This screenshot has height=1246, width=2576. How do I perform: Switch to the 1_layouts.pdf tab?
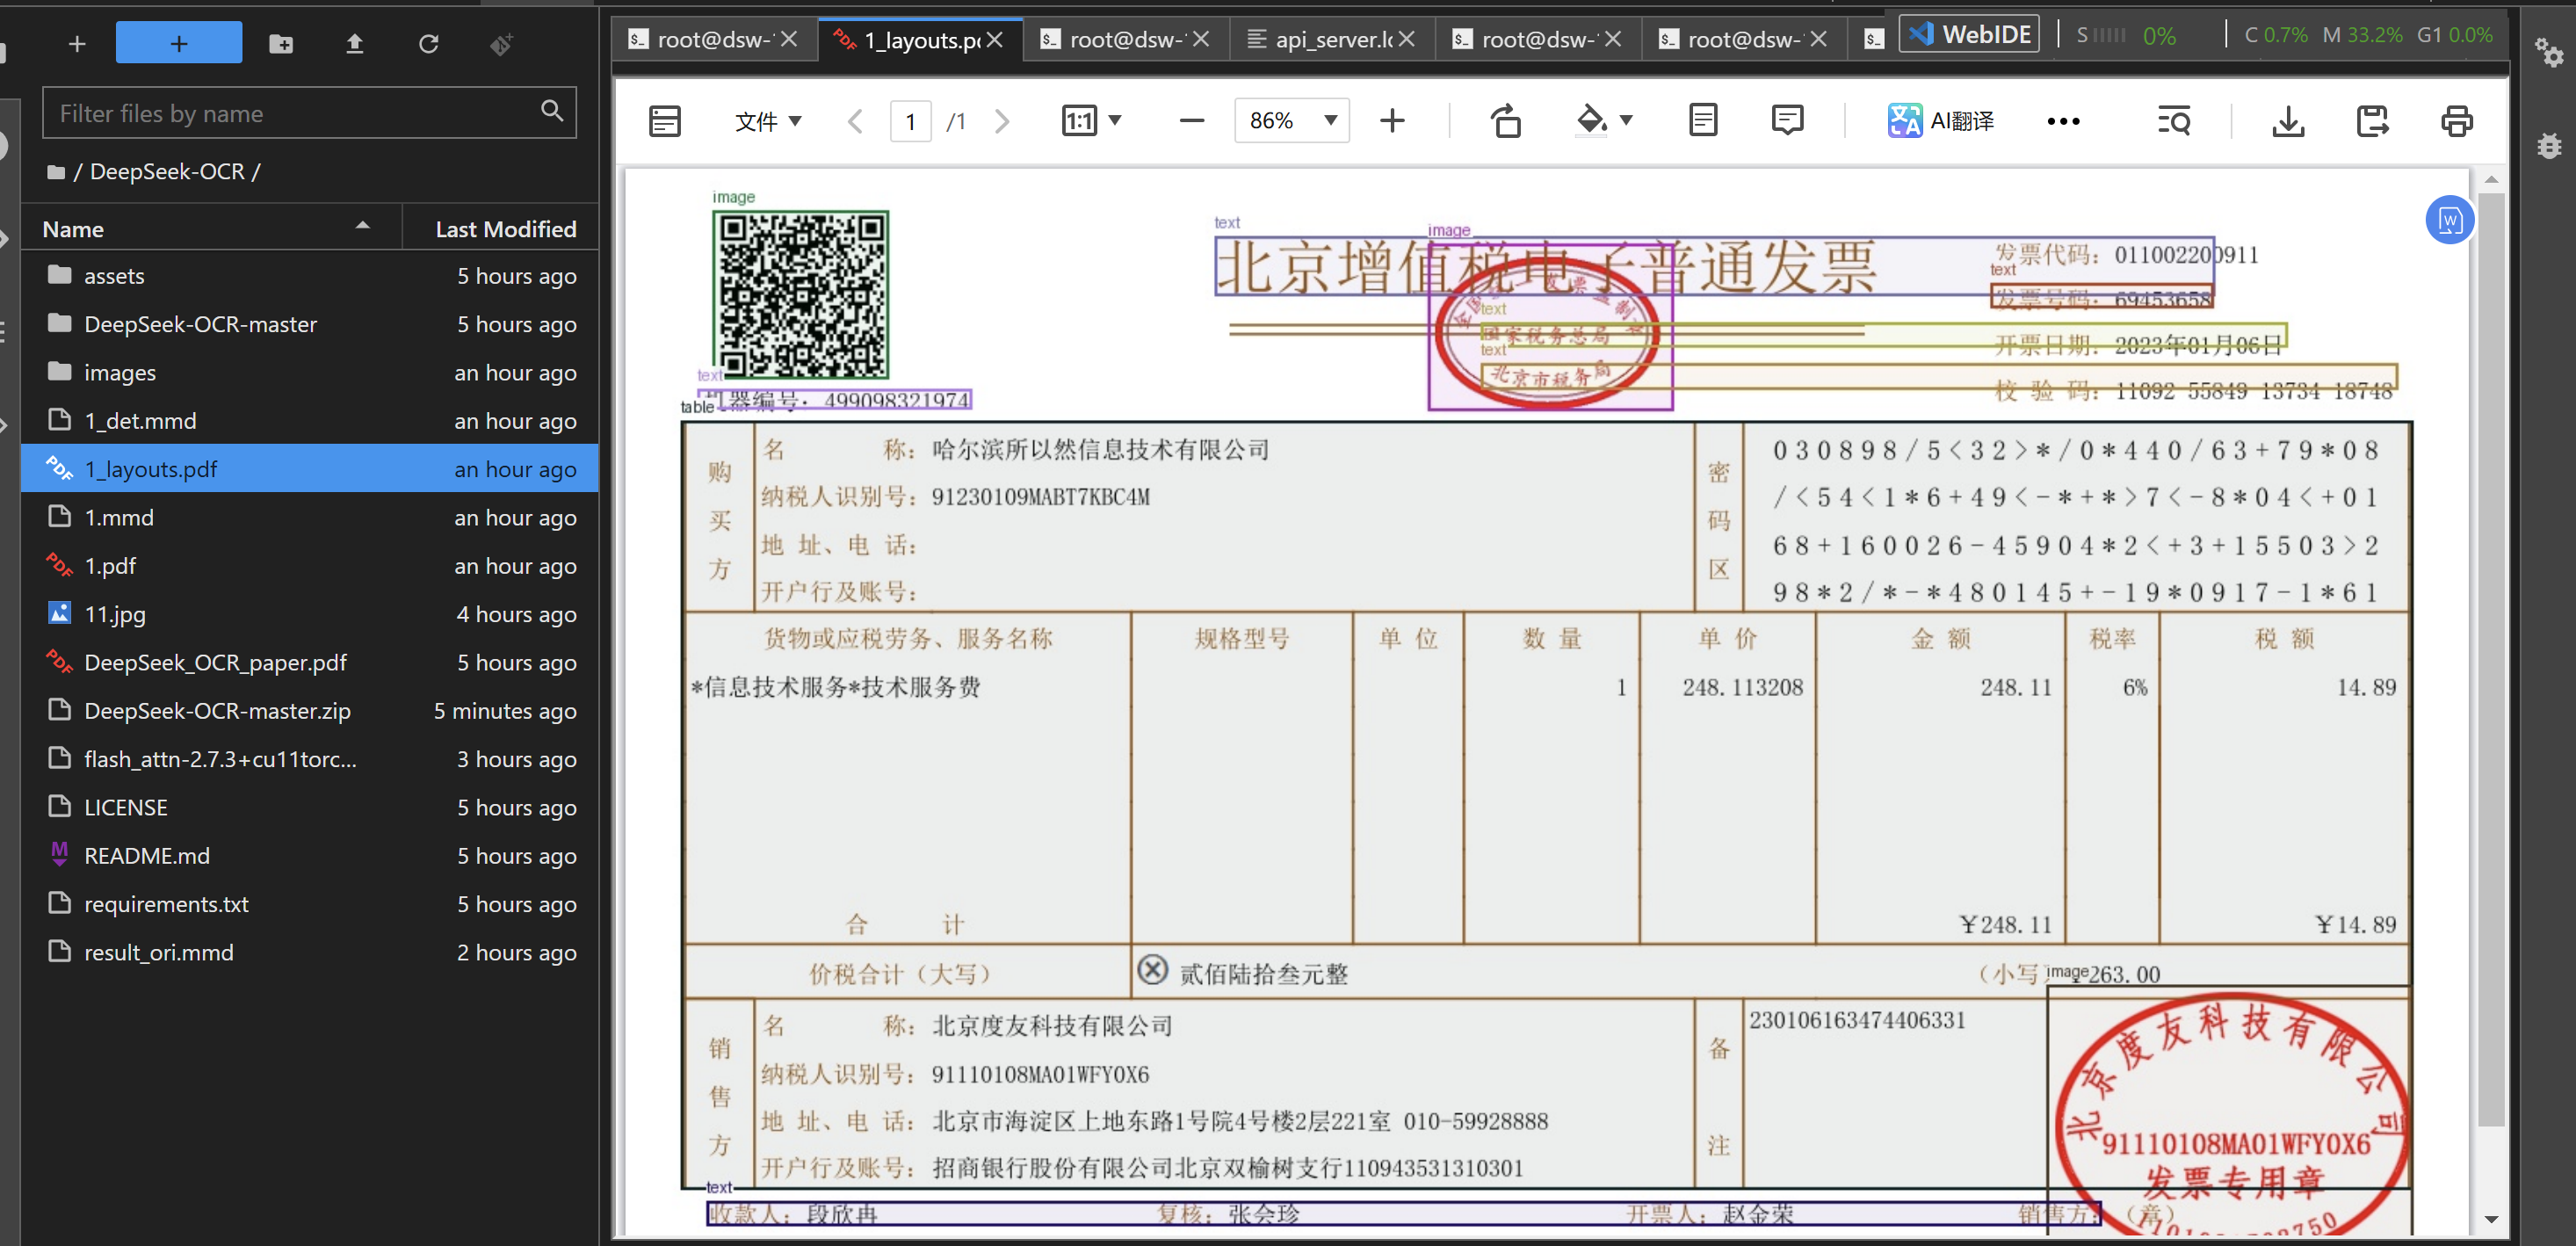910,40
